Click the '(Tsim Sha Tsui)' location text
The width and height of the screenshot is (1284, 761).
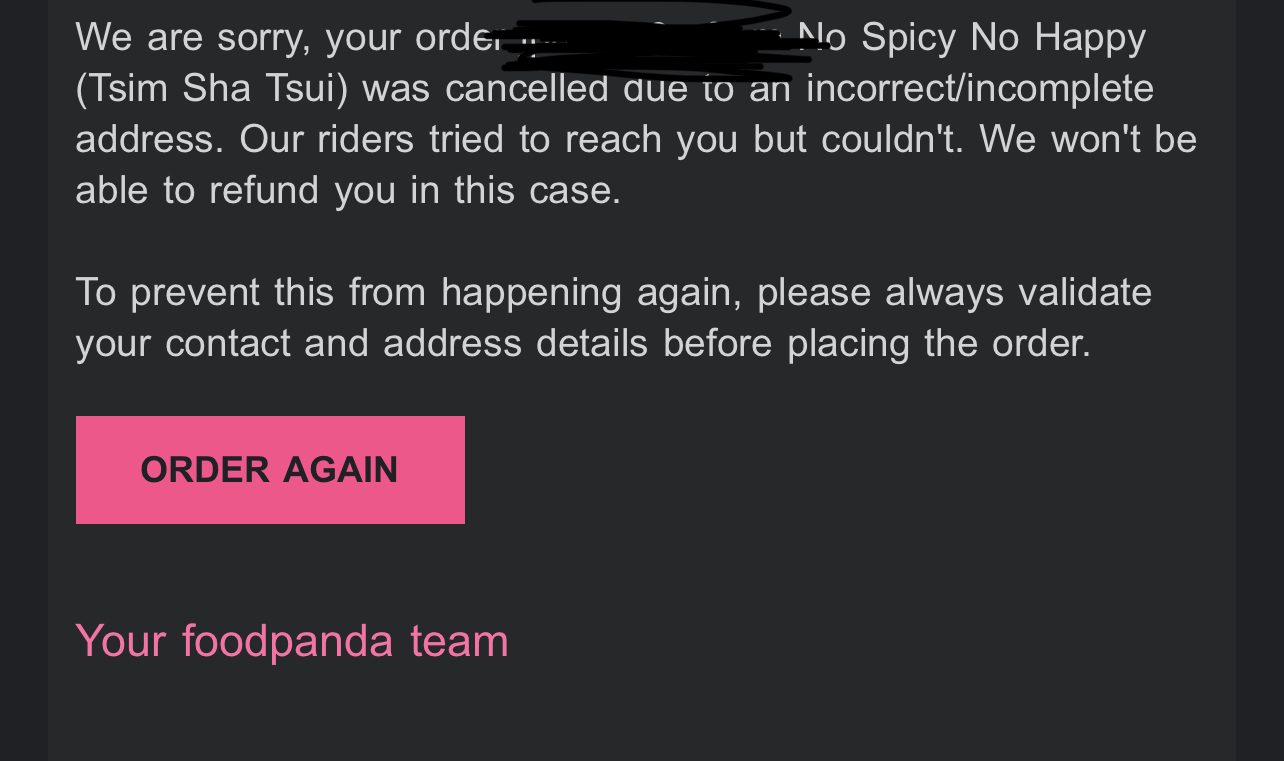pos(212,88)
